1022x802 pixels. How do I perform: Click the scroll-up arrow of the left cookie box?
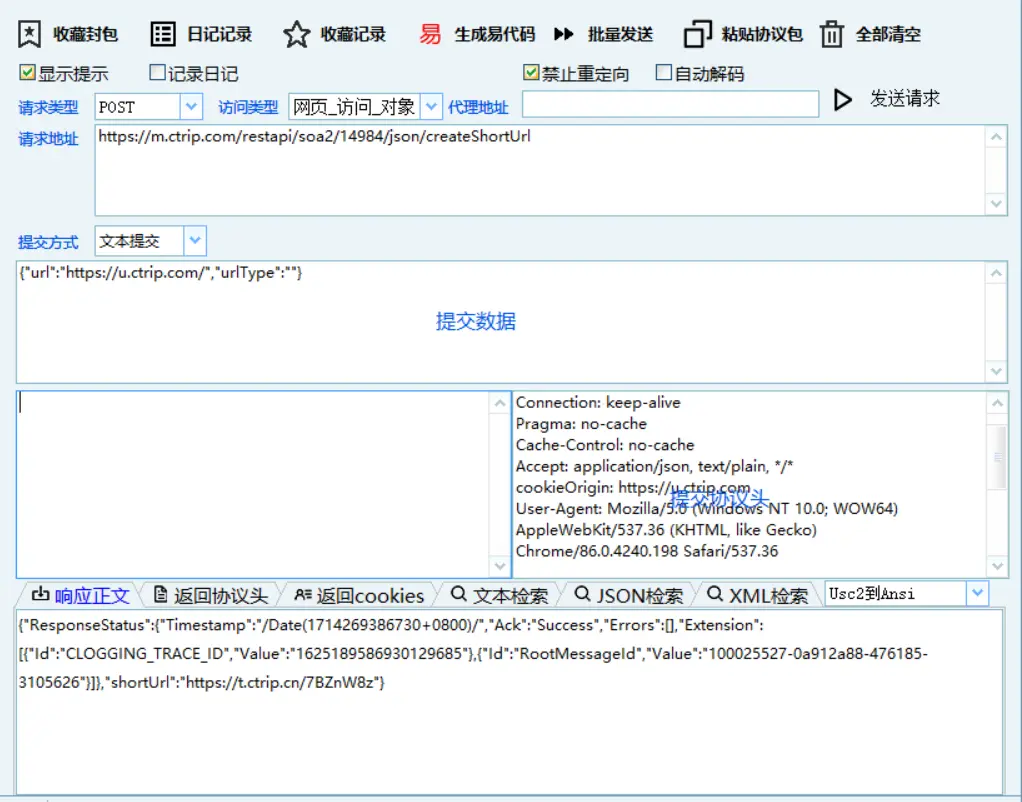[x=500, y=404]
